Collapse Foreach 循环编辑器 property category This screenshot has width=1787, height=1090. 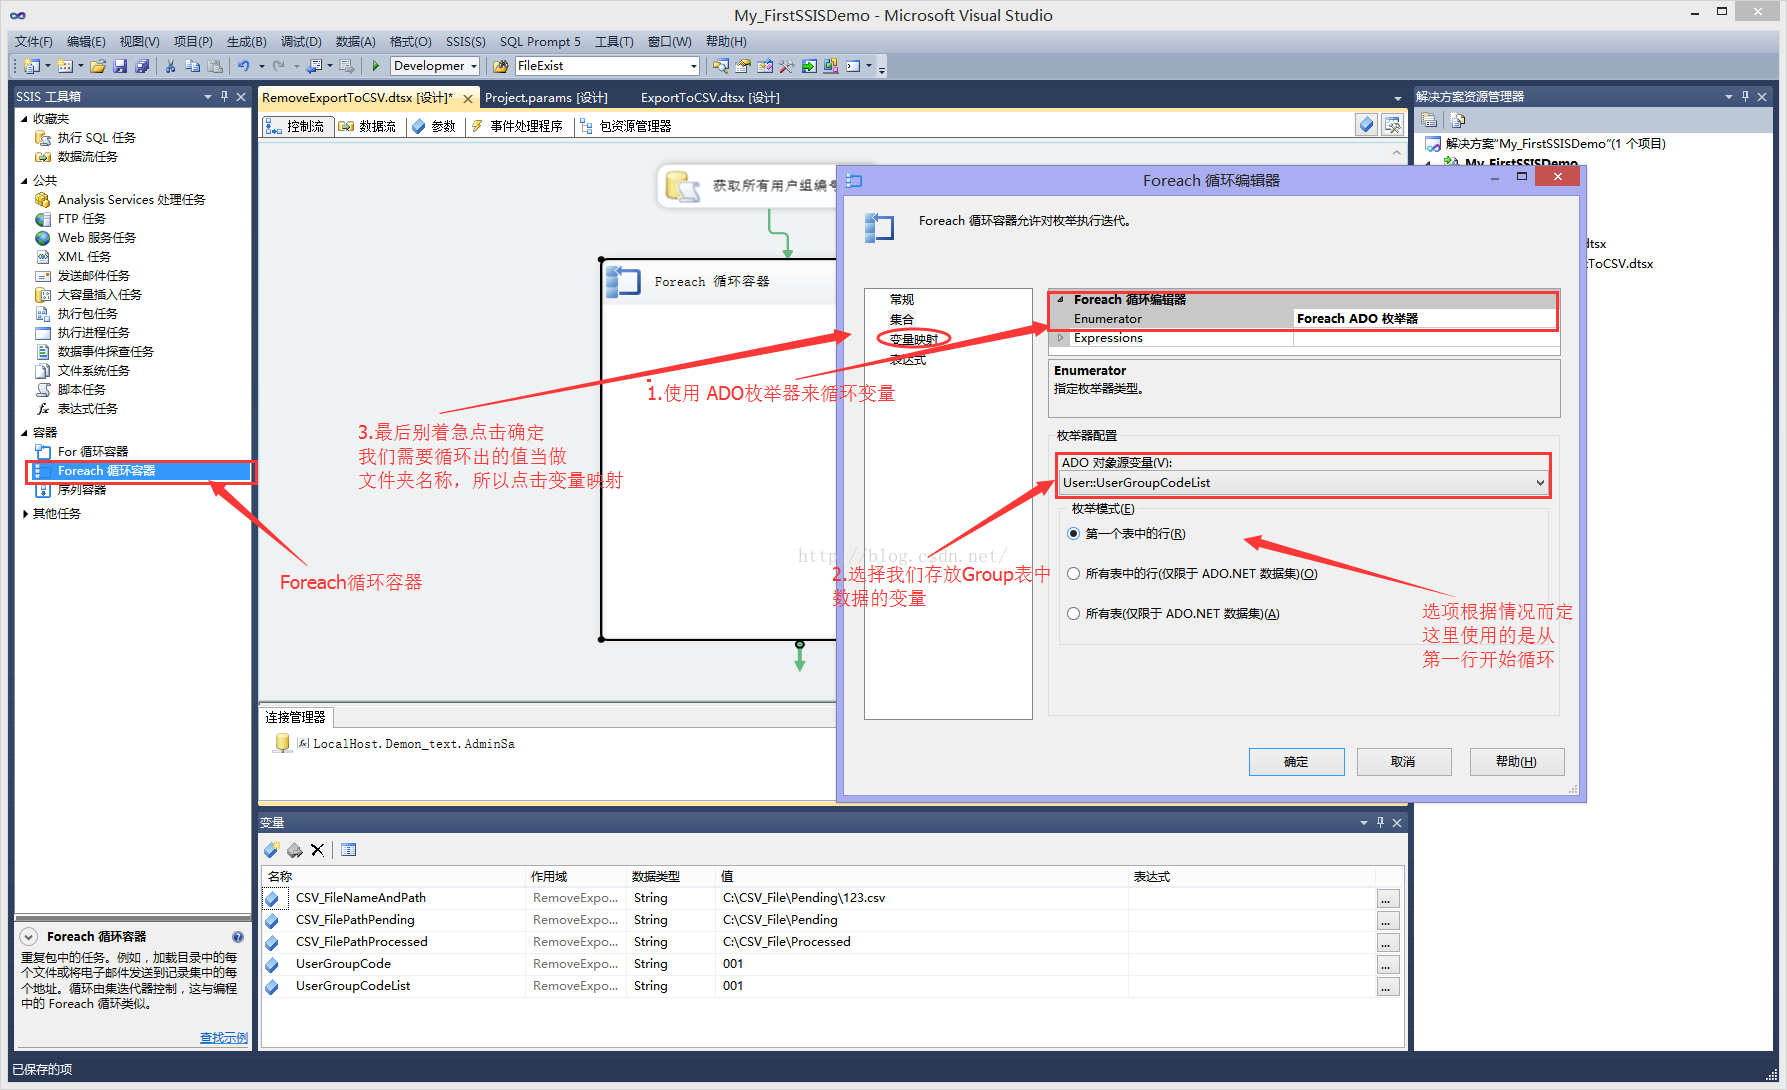click(1061, 300)
